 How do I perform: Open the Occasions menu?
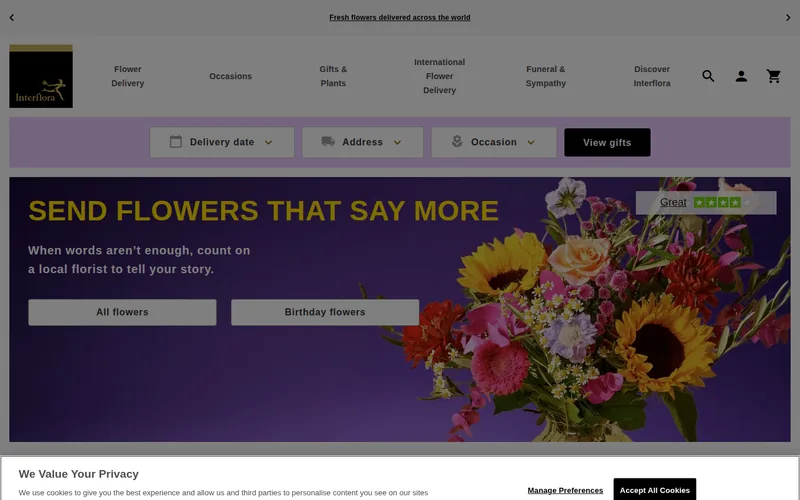230,76
